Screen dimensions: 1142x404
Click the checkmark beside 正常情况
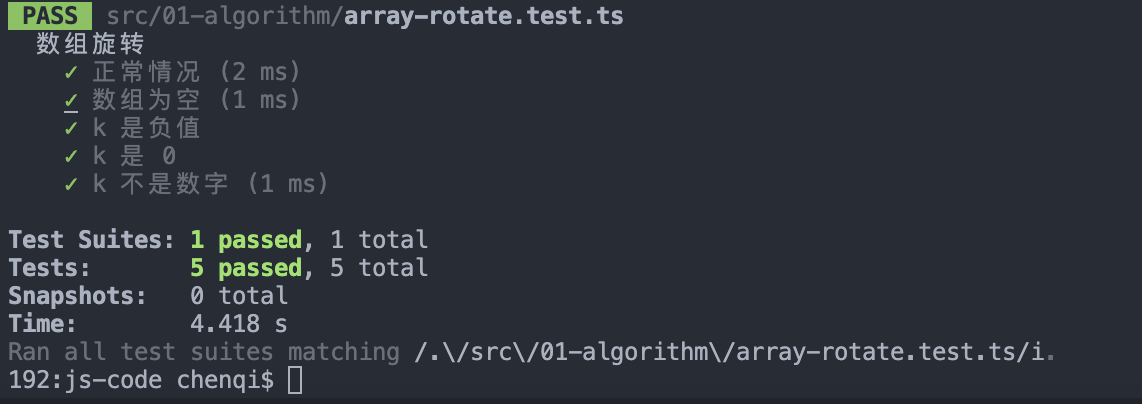coord(71,72)
